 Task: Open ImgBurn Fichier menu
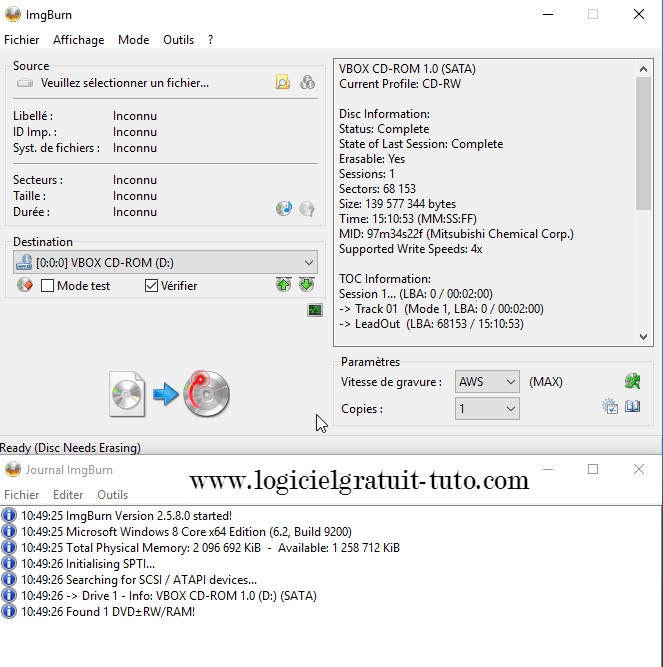tap(22, 40)
